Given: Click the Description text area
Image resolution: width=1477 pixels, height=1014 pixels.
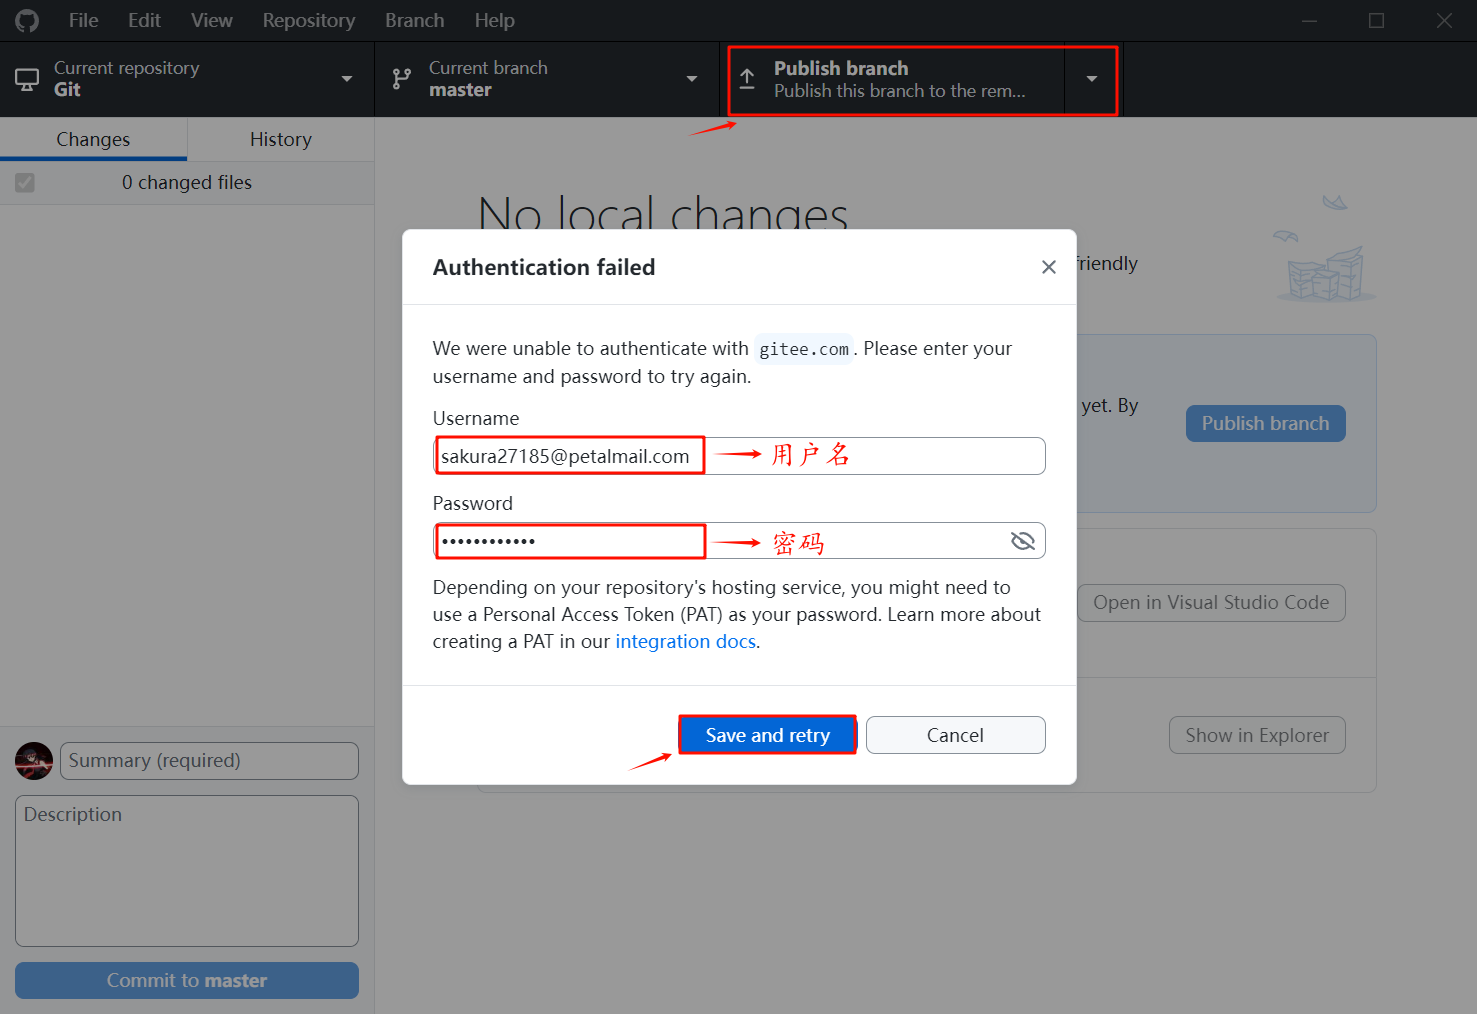Looking at the screenshot, I should coord(187,871).
